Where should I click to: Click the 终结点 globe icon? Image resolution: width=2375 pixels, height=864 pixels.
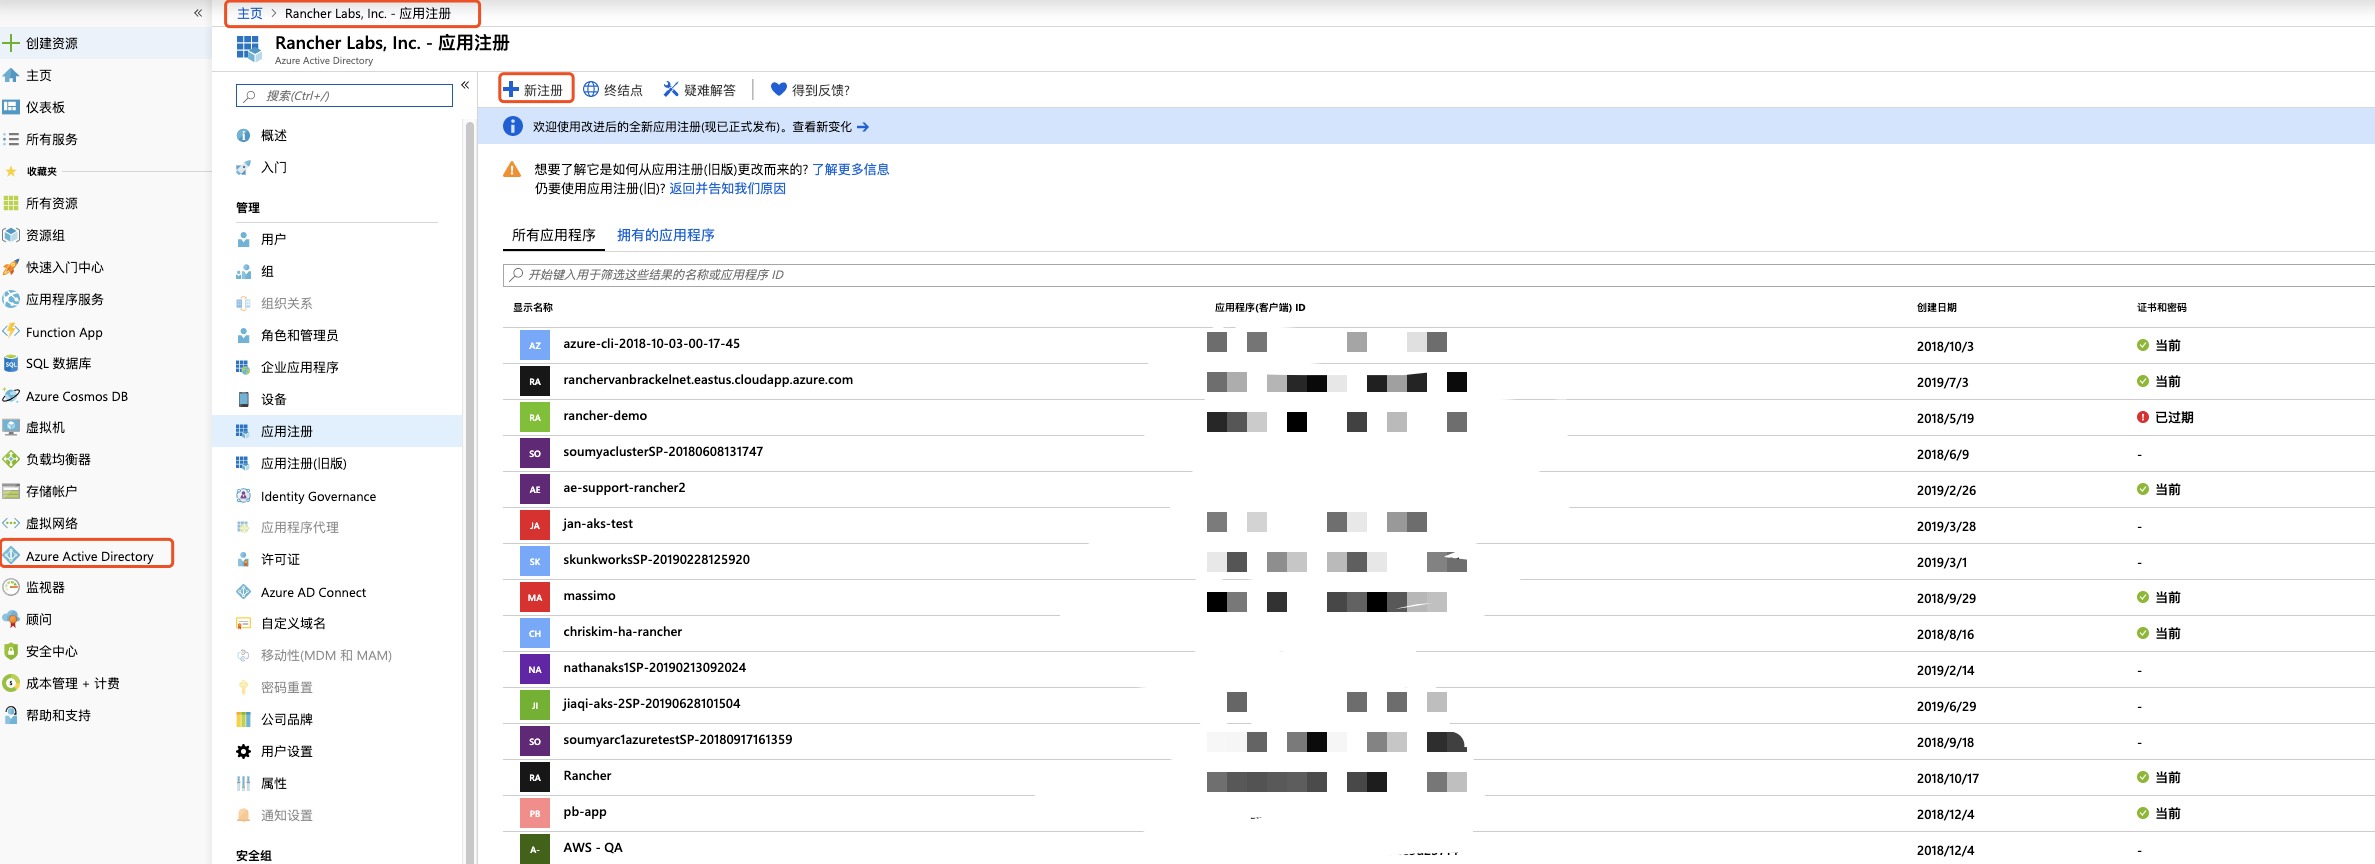click(x=591, y=89)
